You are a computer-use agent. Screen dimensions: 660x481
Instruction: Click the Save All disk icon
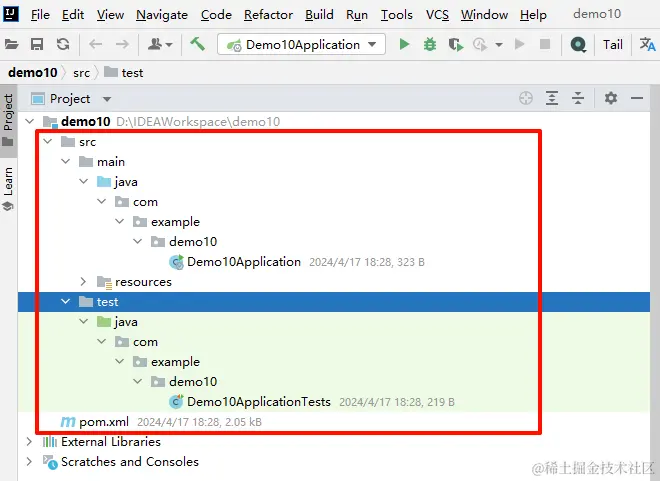[37, 44]
